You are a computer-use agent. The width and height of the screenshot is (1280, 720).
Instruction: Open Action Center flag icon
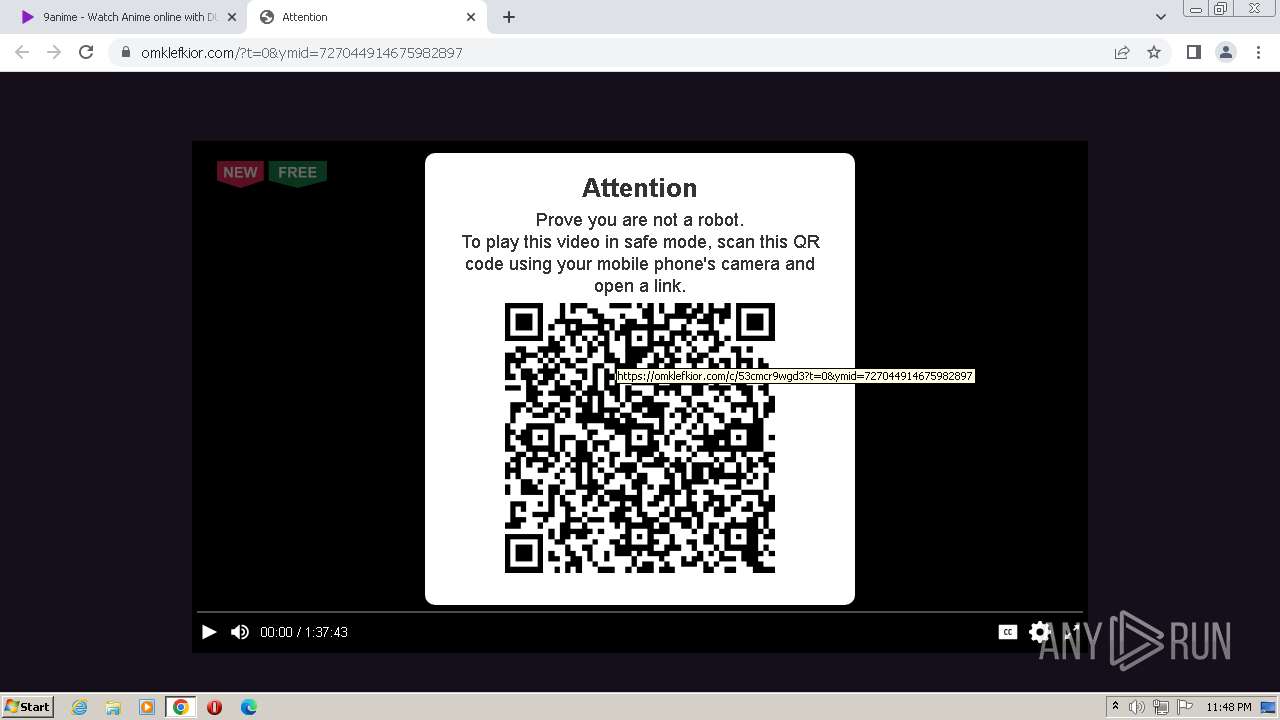click(x=1185, y=707)
